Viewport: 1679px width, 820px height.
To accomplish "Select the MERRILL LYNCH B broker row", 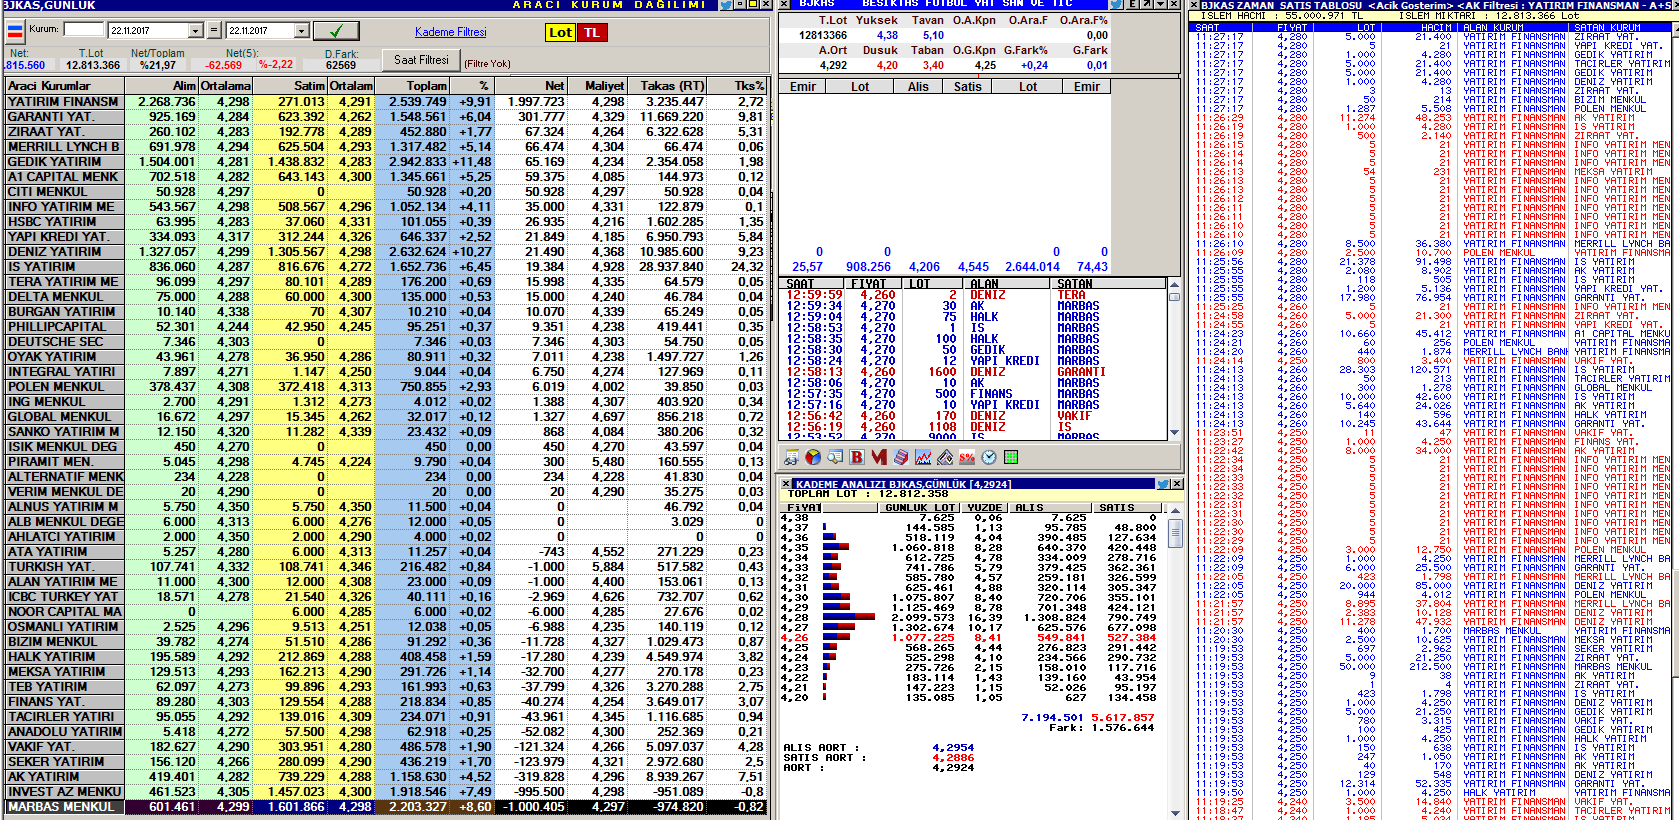I will click(386, 146).
